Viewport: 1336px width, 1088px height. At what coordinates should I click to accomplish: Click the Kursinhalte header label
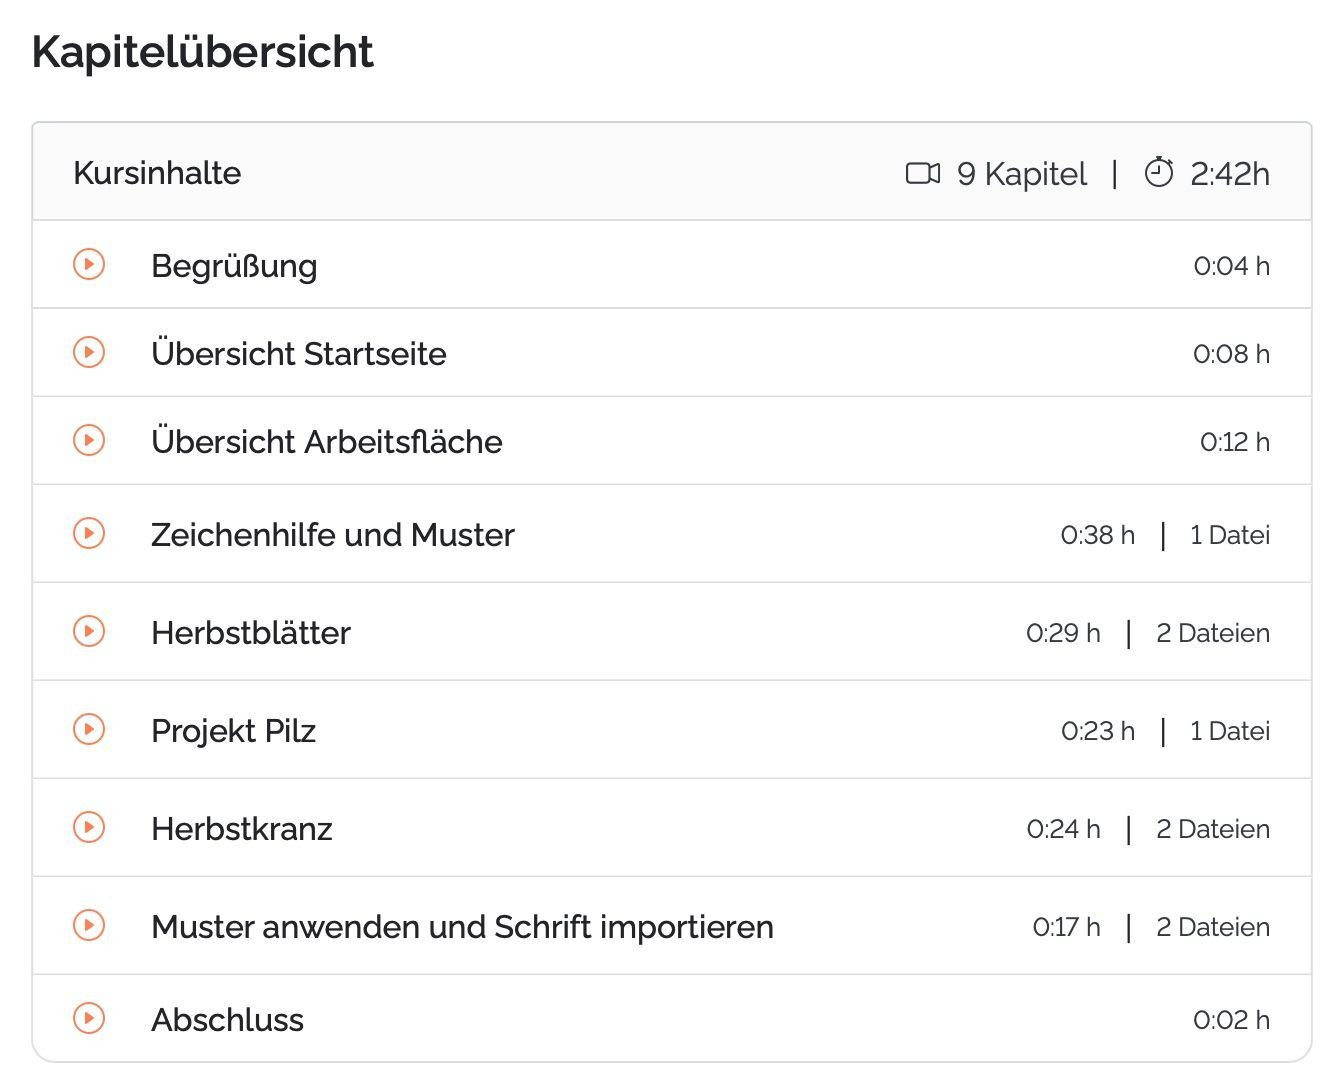157,173
